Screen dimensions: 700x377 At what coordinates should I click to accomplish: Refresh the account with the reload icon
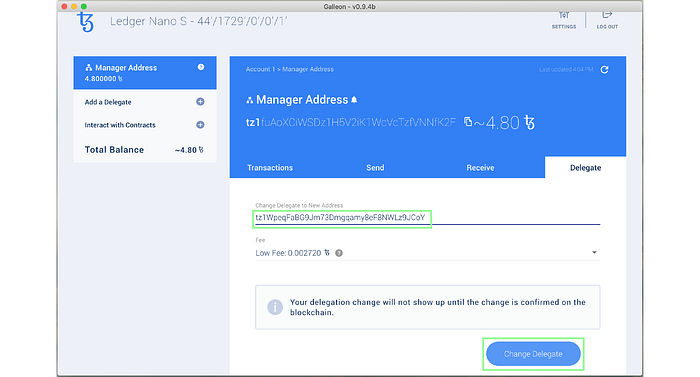coord(604,70)
